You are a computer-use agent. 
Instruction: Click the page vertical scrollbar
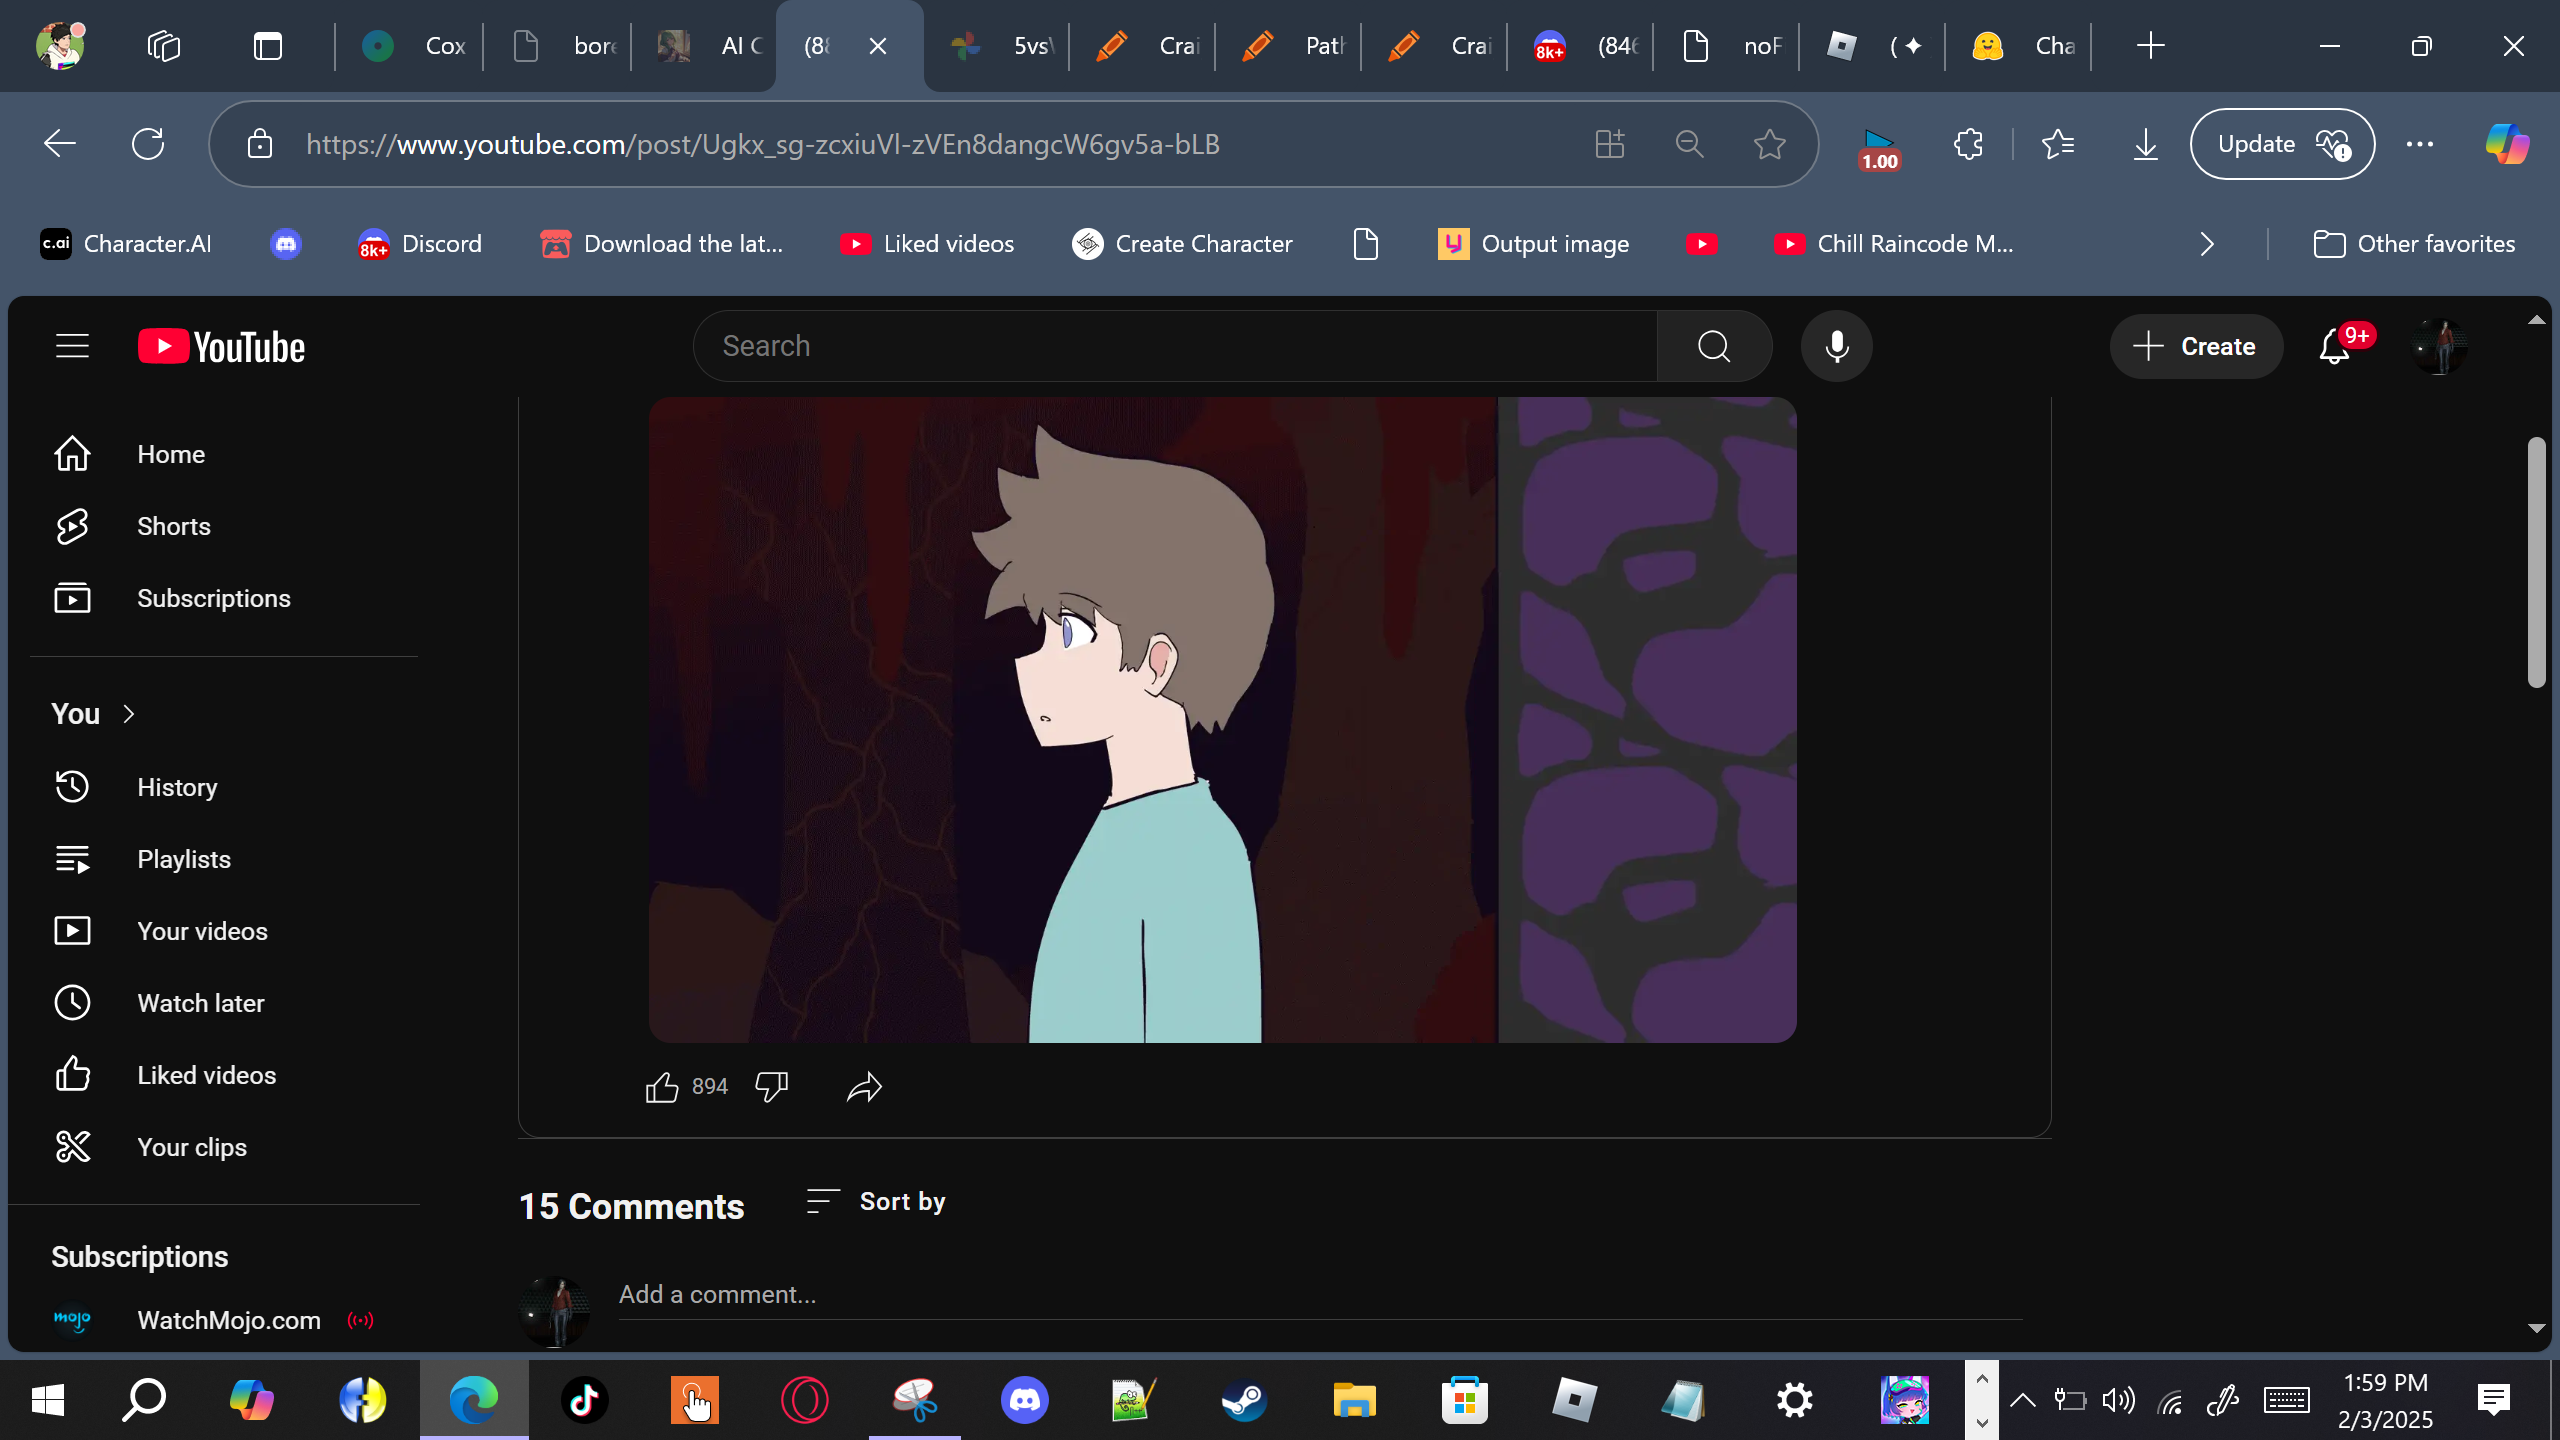pos(2536,562)
